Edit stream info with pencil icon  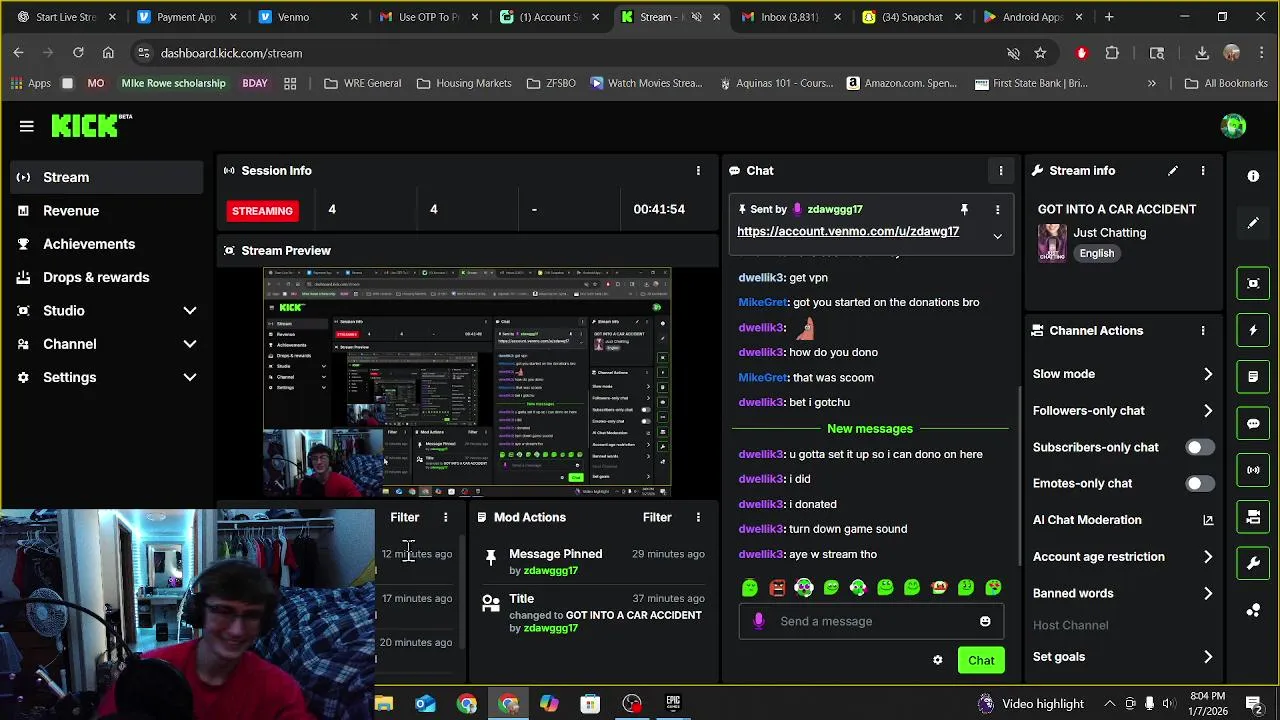pos(1173,171)
